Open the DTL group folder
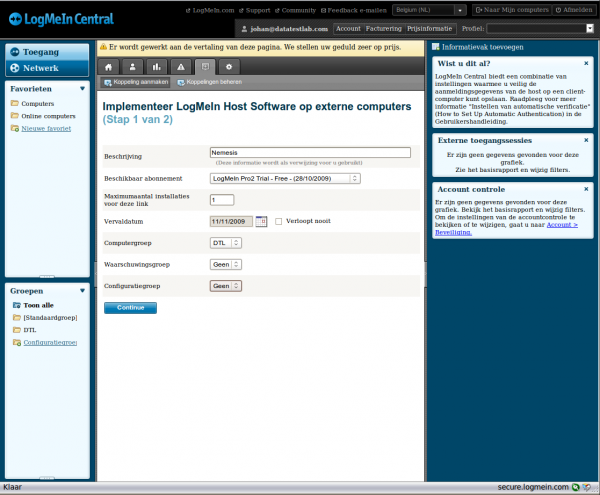600x495 pixels. pos(25,330)
